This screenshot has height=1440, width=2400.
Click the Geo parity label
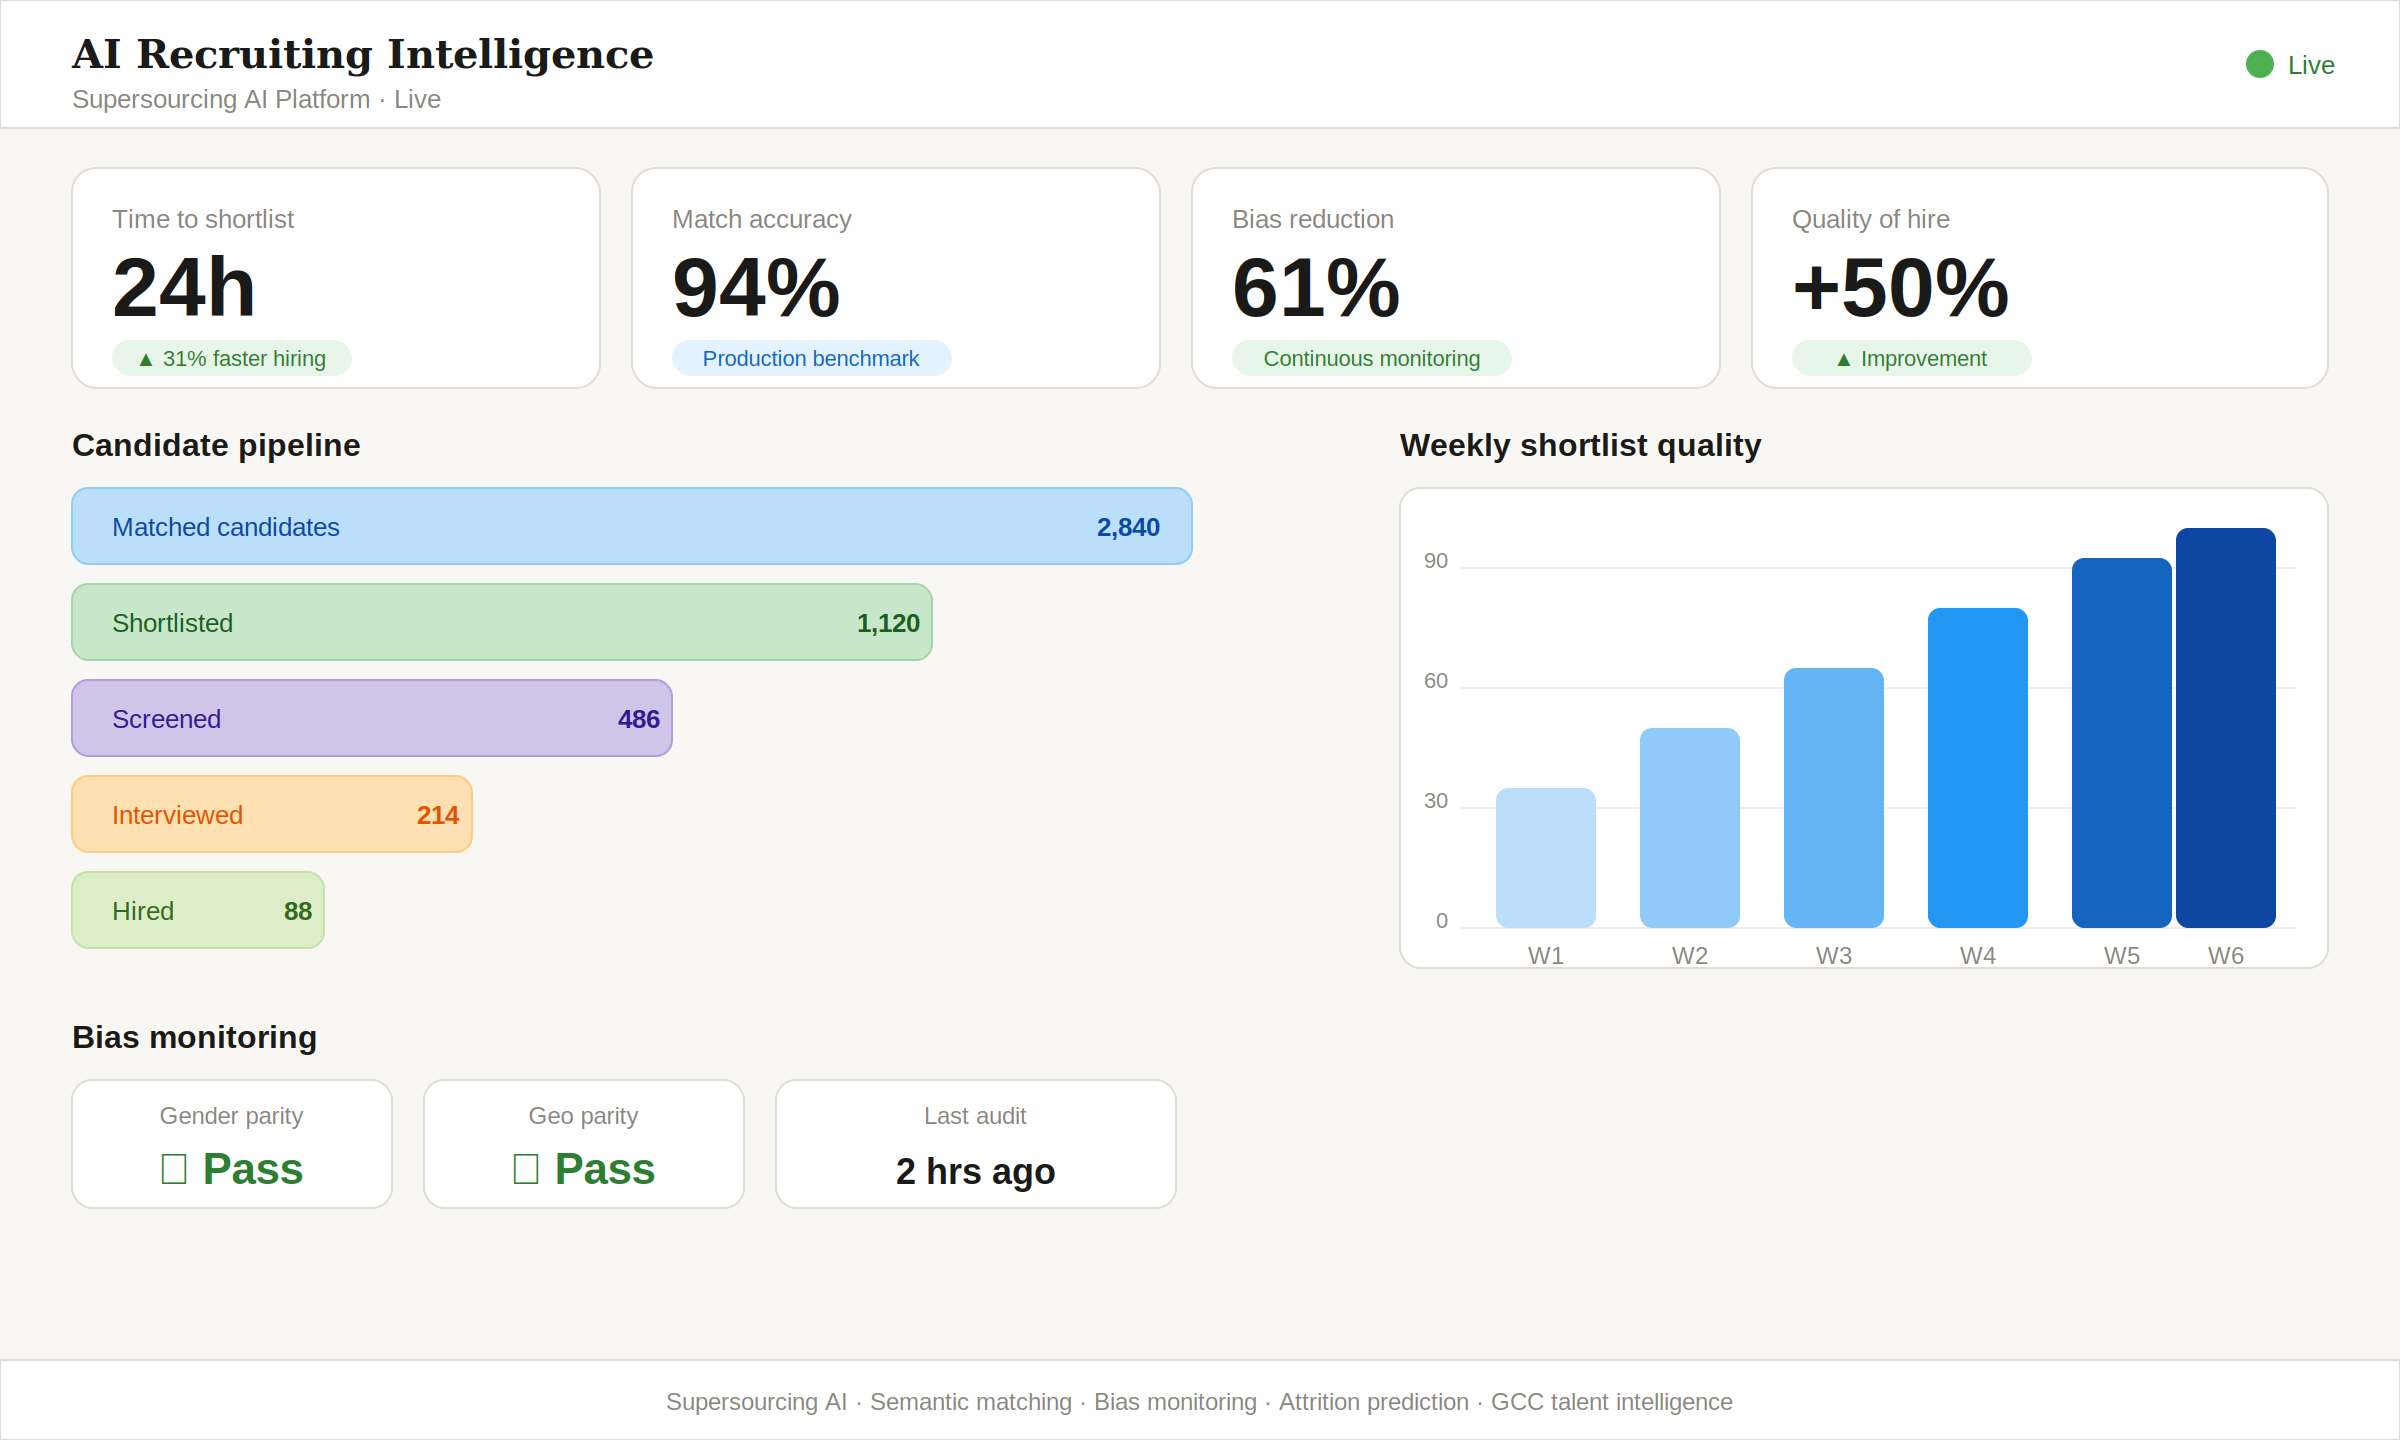click(x=584, y=1116)
